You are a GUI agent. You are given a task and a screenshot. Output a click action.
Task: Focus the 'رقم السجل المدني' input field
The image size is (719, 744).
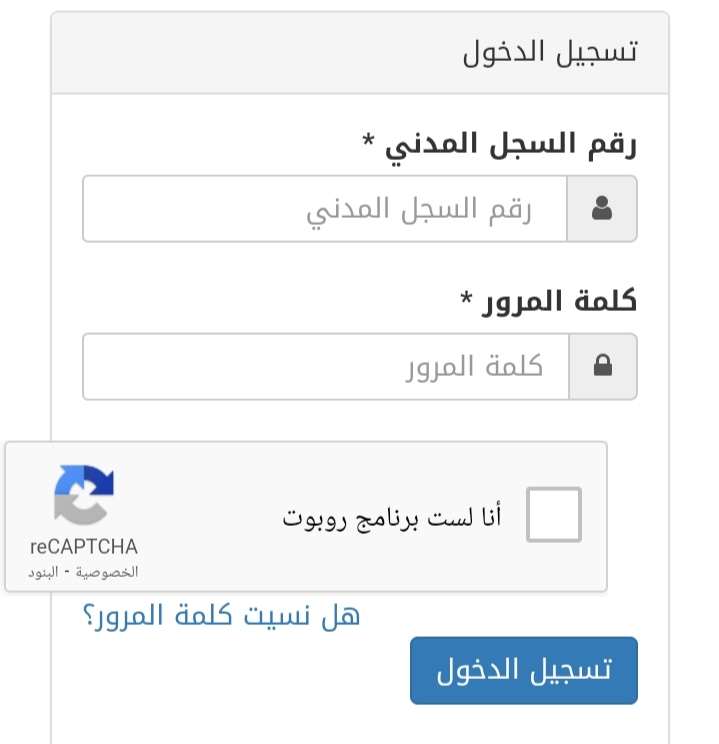click(325, 209)
